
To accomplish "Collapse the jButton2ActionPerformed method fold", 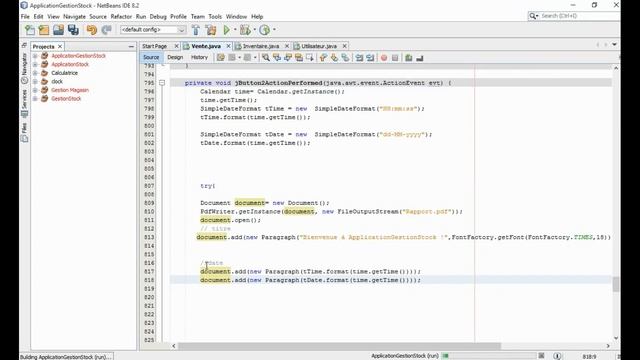I will coord(162,83).
